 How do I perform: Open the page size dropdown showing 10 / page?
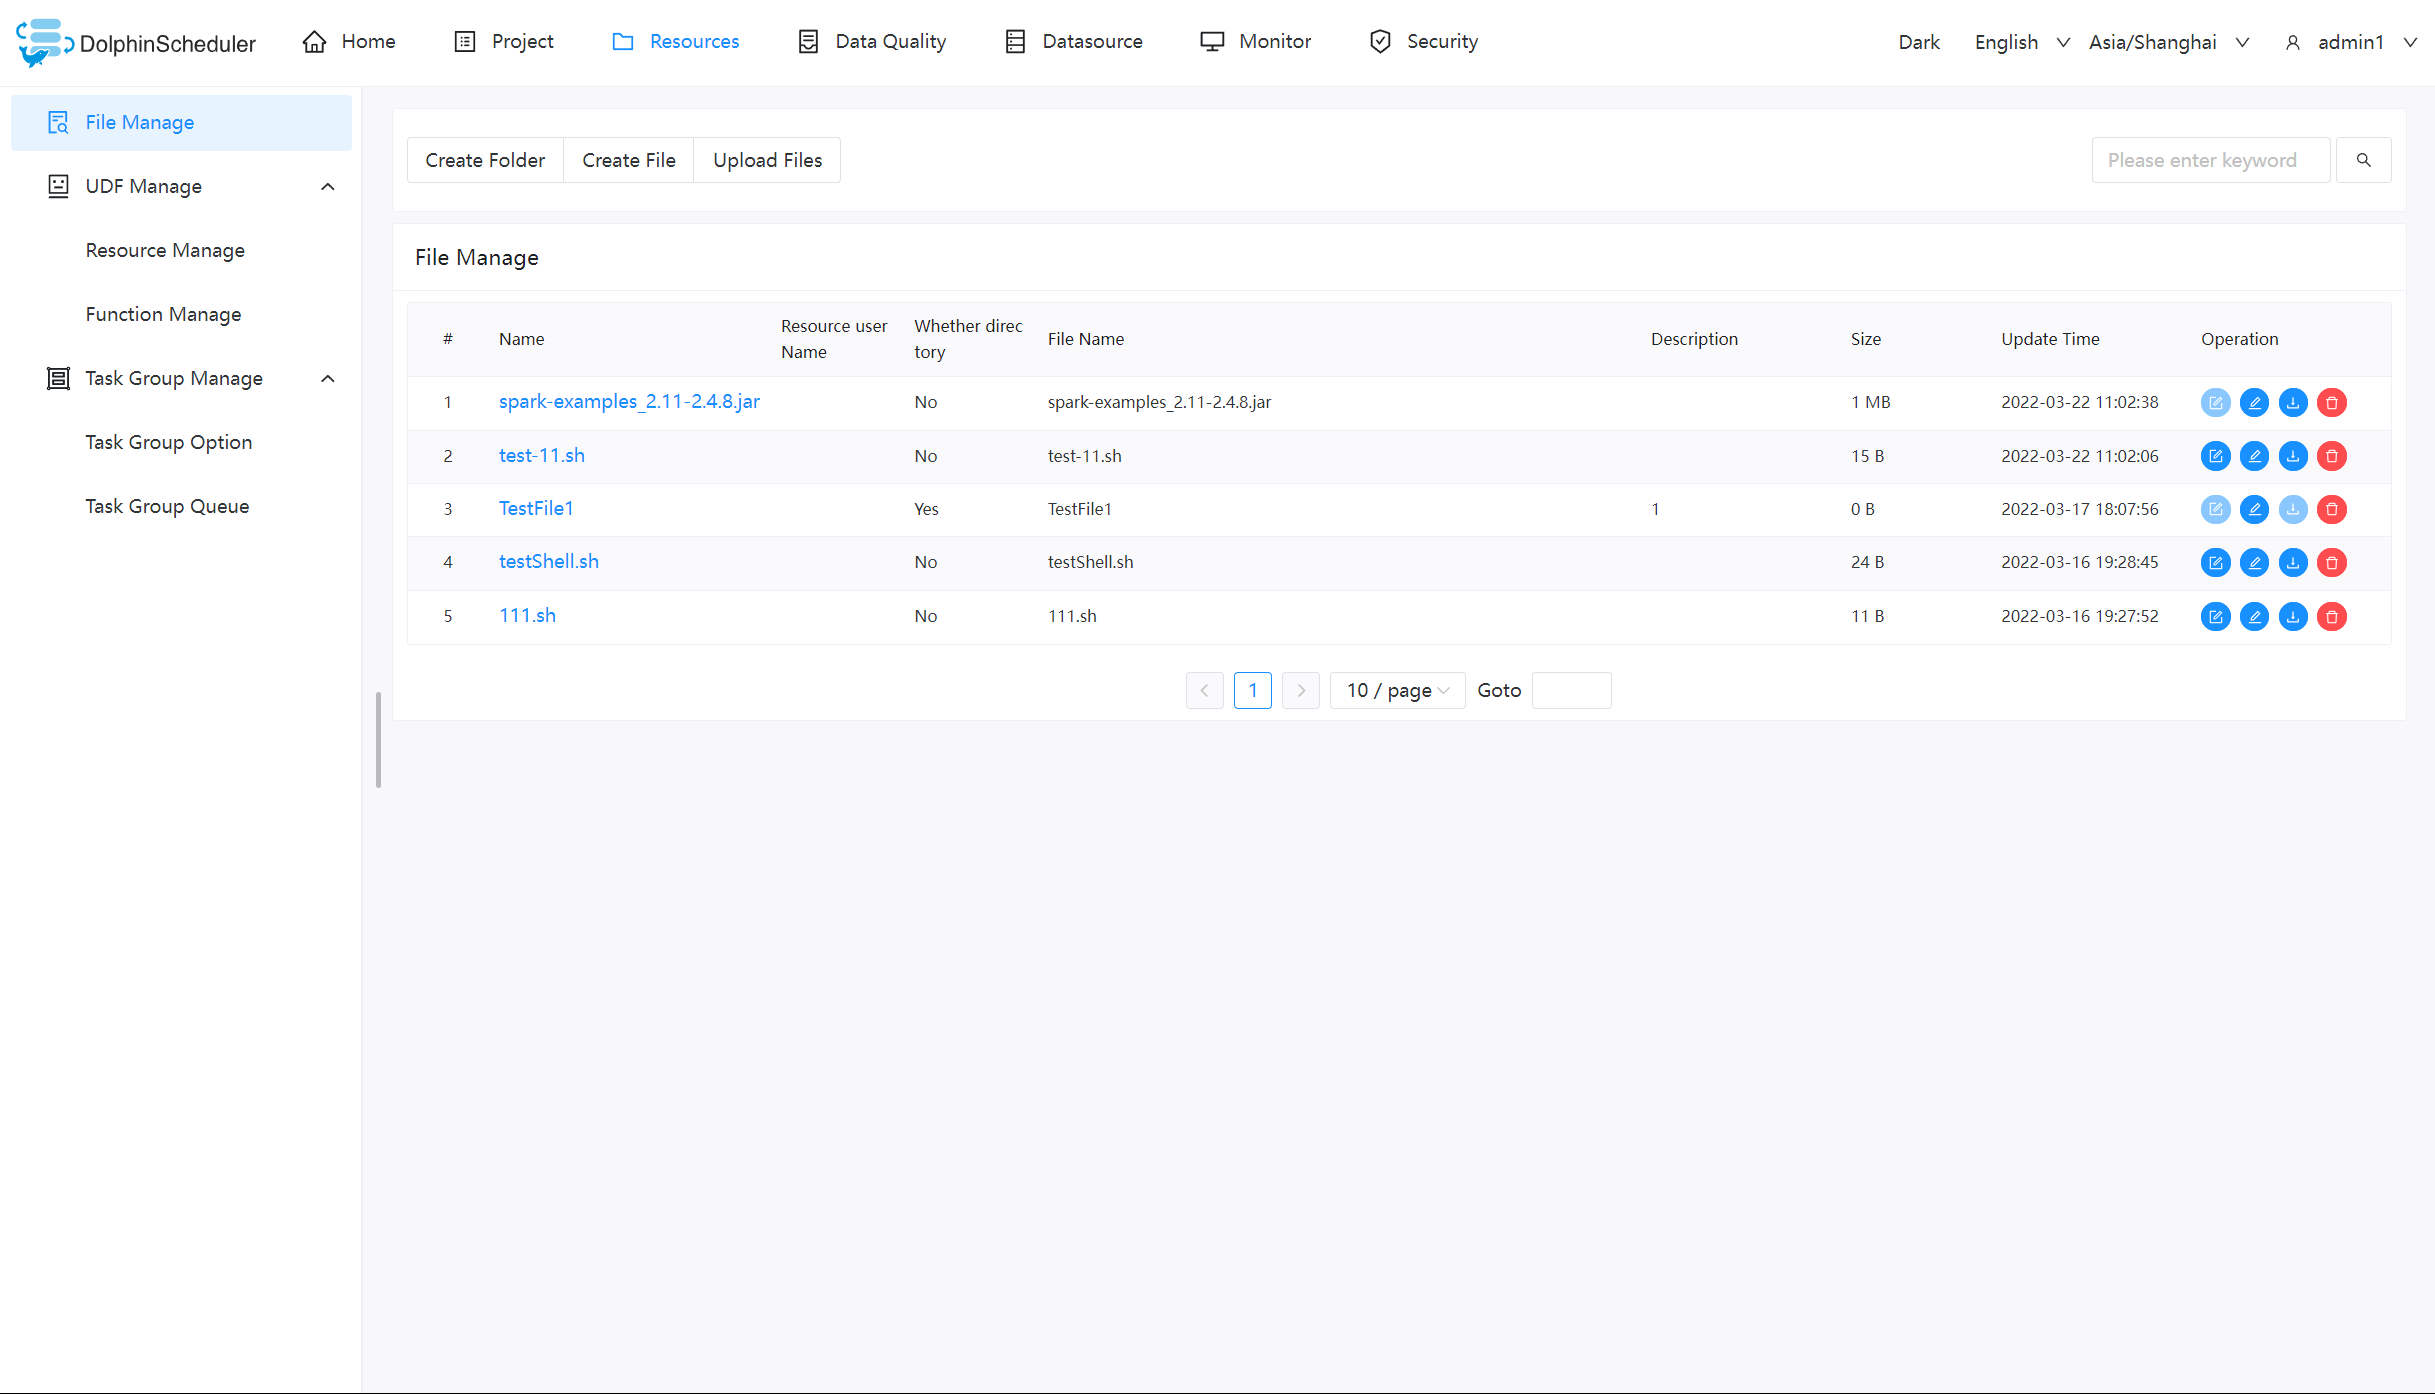click(1396, 690)
